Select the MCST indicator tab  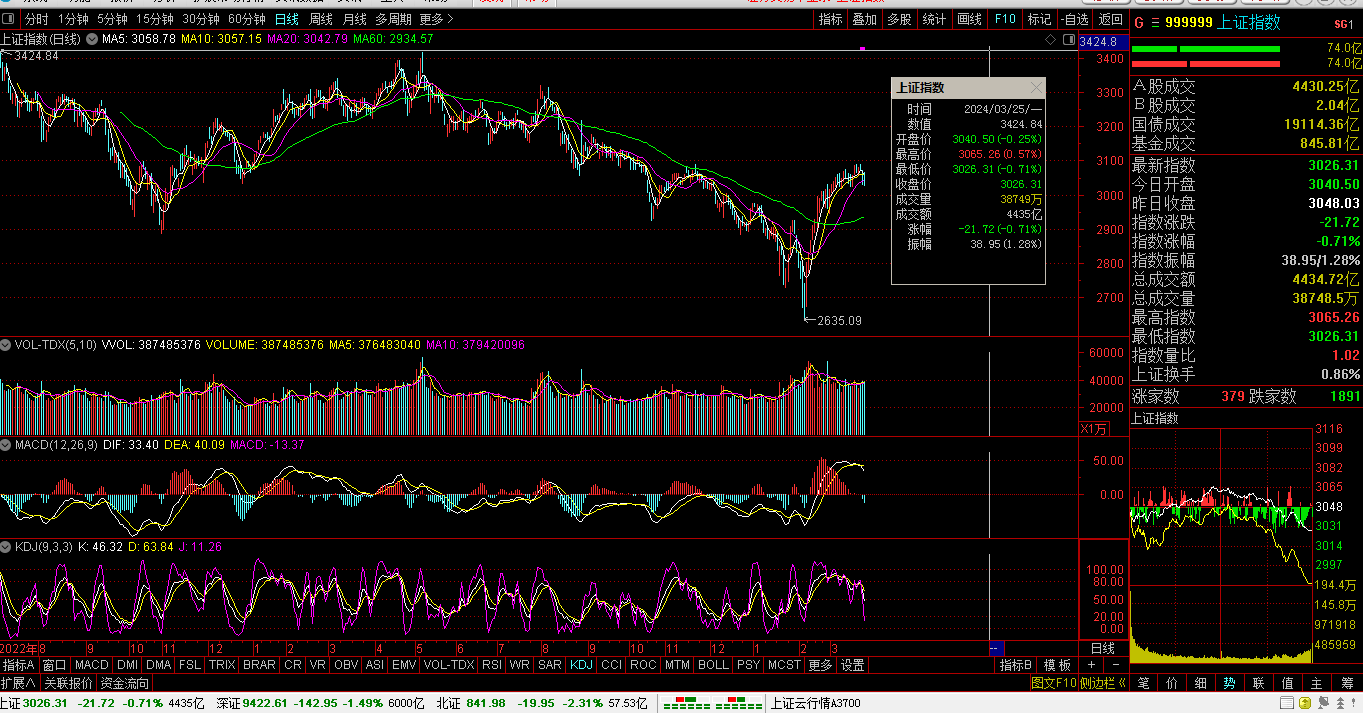(x=785, y=665)
